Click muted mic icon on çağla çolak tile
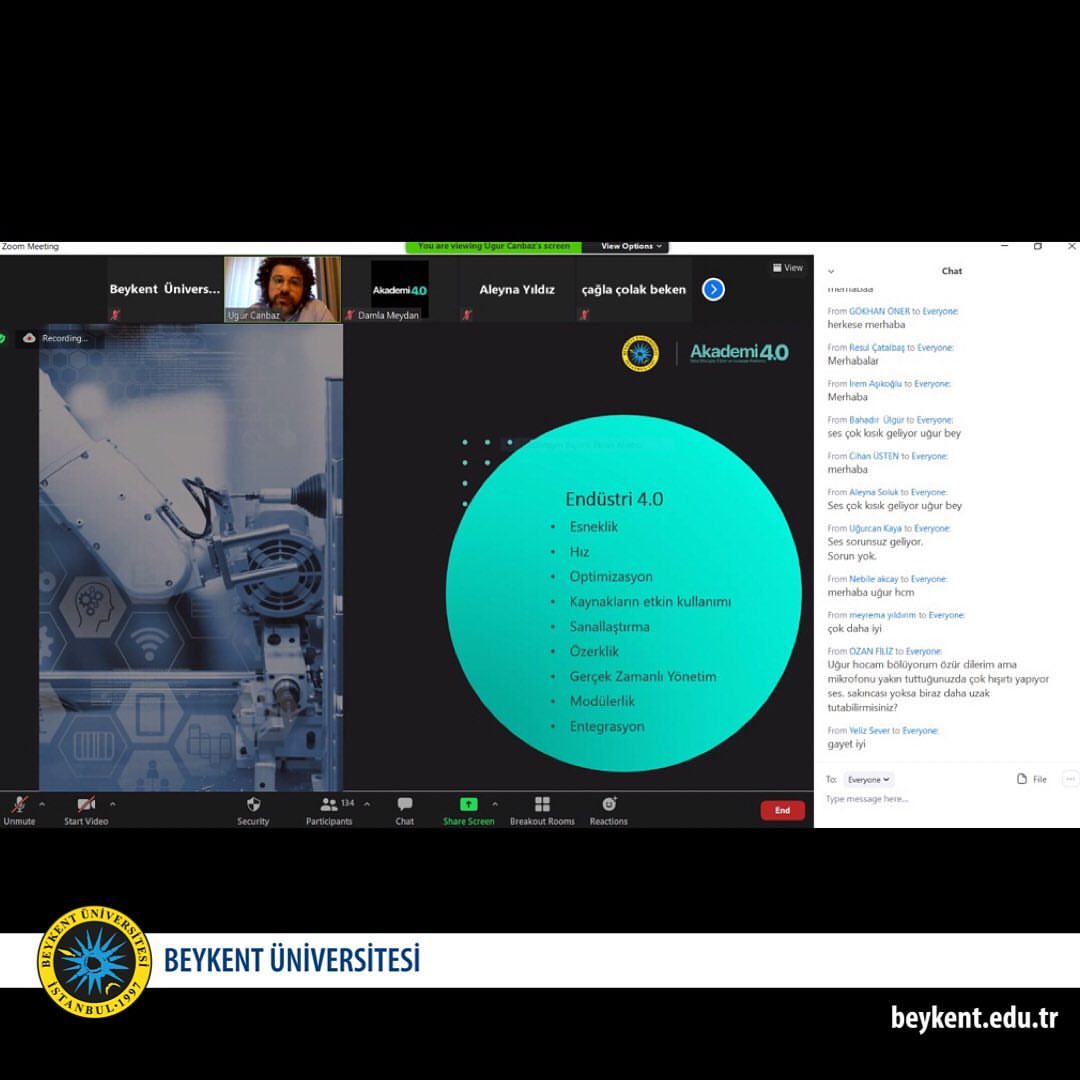Image resolution: width=1080 pixels, height=1080 pixels. coord(584,315)
